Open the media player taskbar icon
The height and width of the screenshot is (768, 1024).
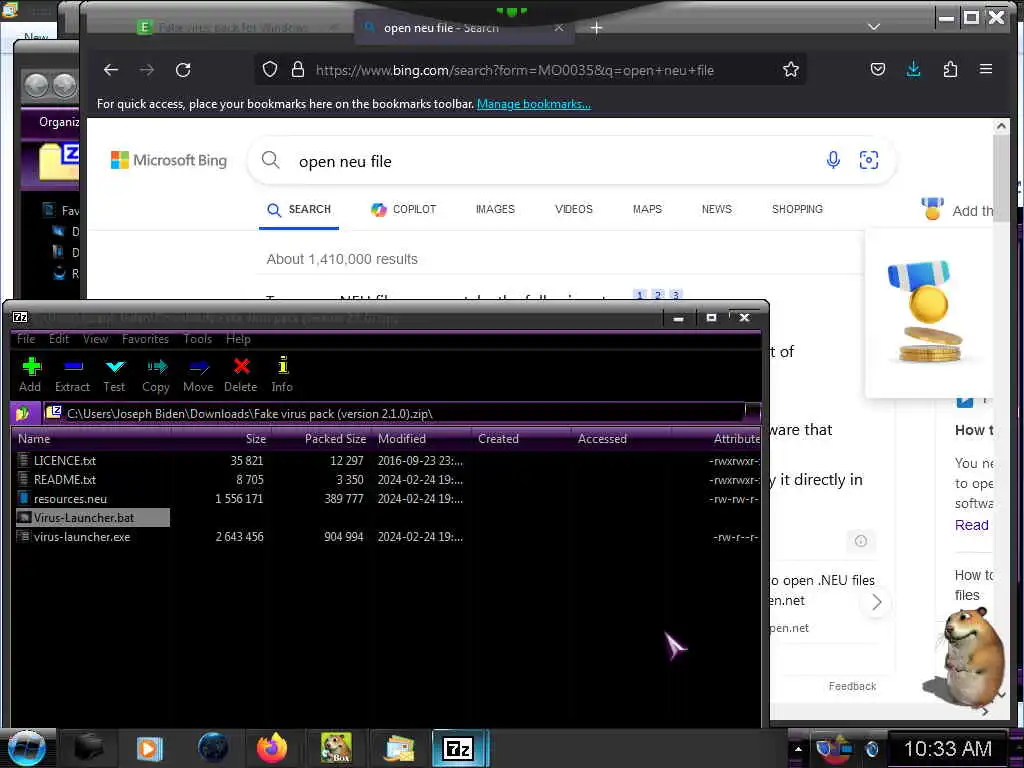click(x=149, y=748)
